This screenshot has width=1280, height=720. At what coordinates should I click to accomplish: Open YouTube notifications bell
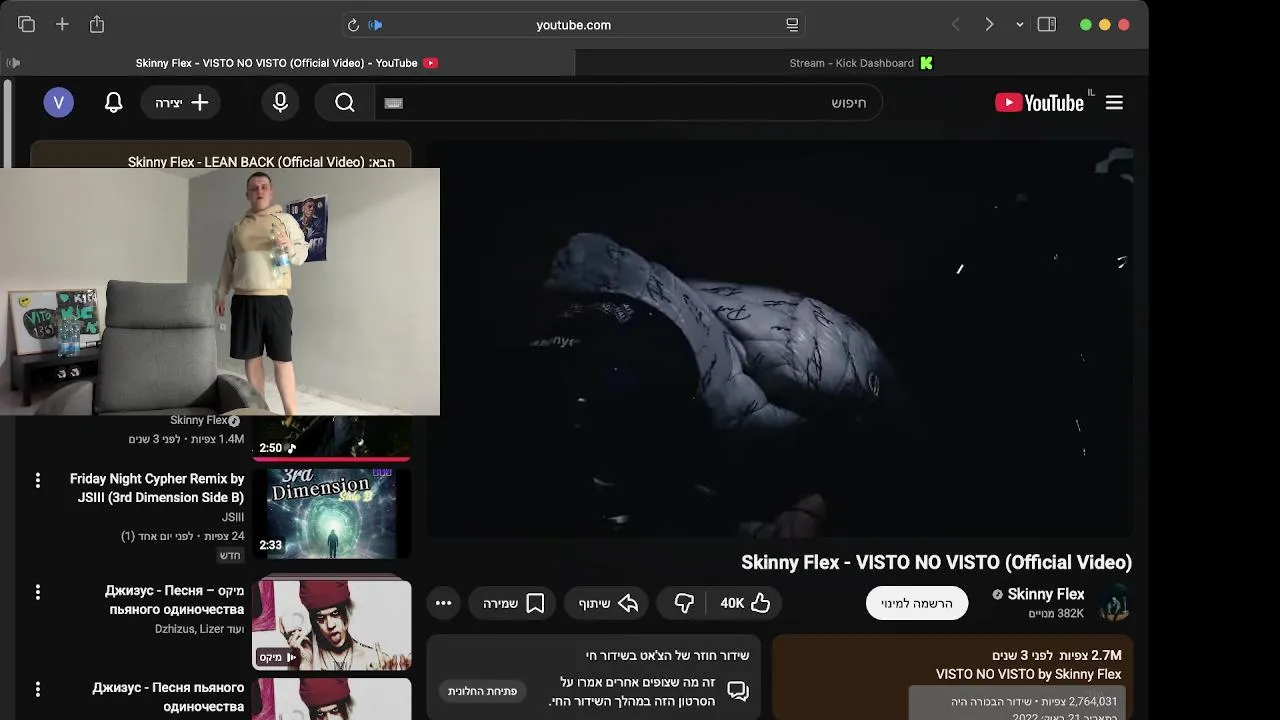pyautogui.click(x=114, y=102)
